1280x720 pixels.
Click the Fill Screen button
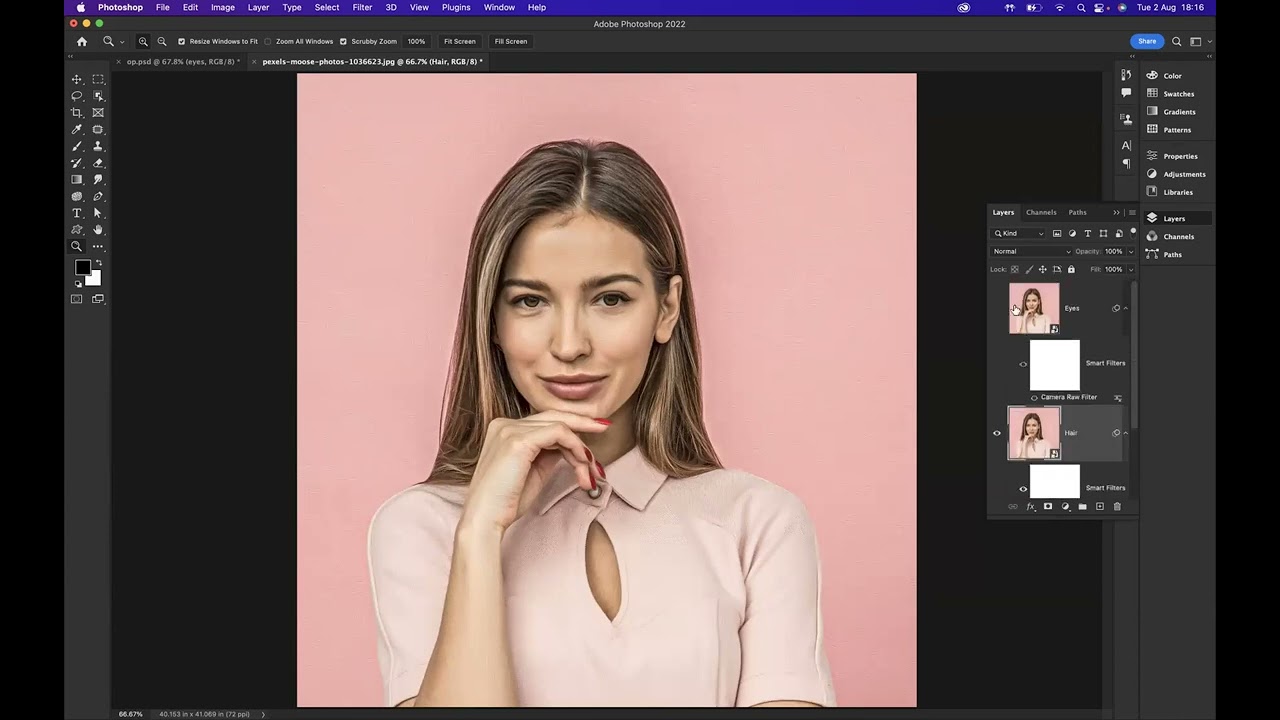[510, 41]
